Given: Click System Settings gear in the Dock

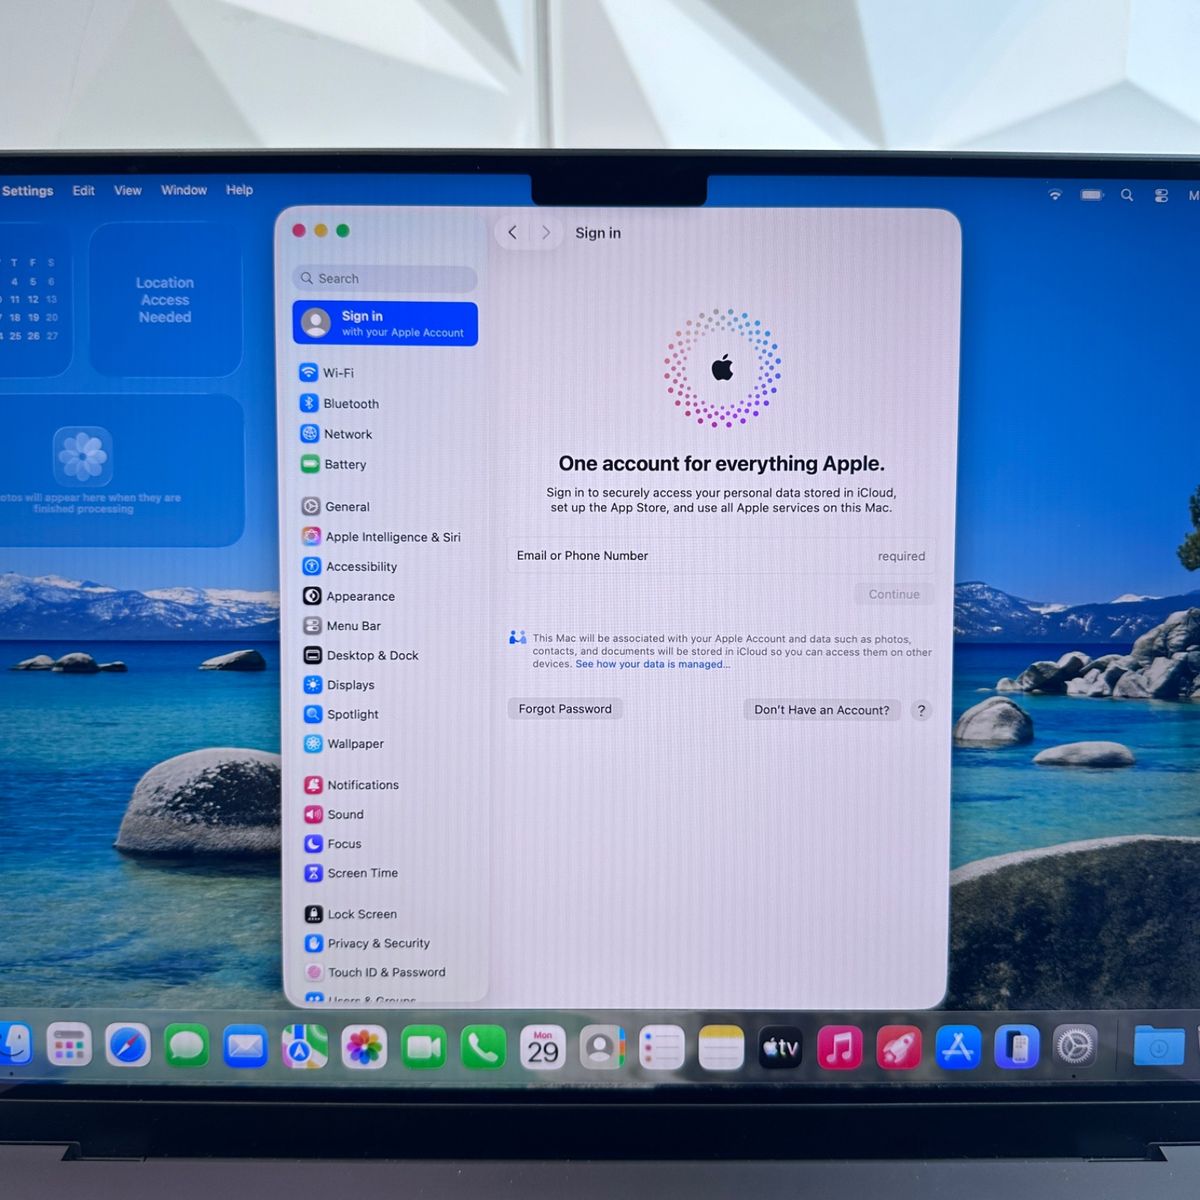Looking at the screenshot, I should (1076, 1047).
